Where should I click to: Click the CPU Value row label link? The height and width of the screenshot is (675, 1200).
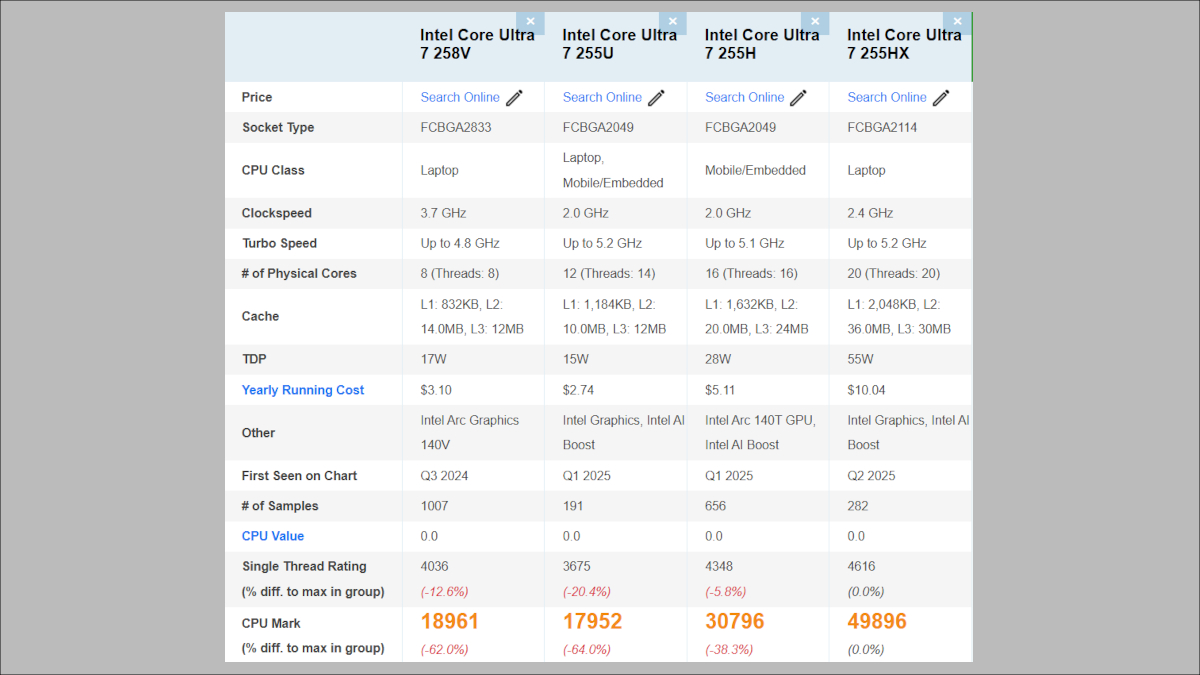(x=273, y=536)
